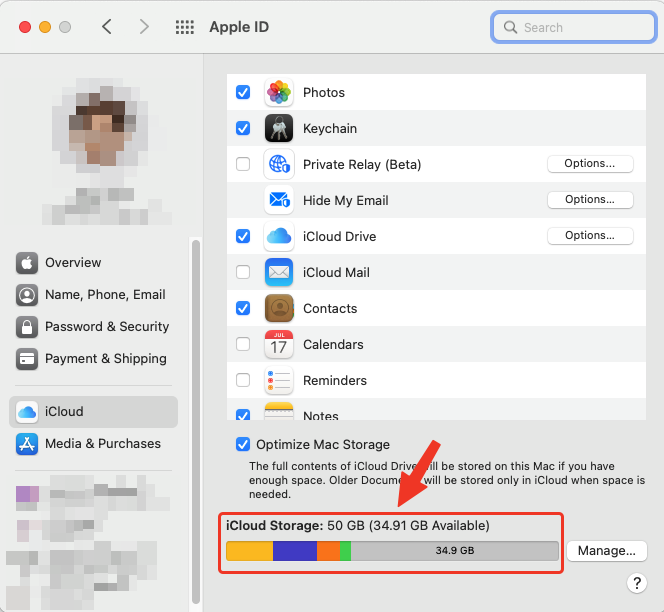This screenshot has width=664, height=612.
Task: Uncheck the Photos checkbox
Action: click(243, 92)
